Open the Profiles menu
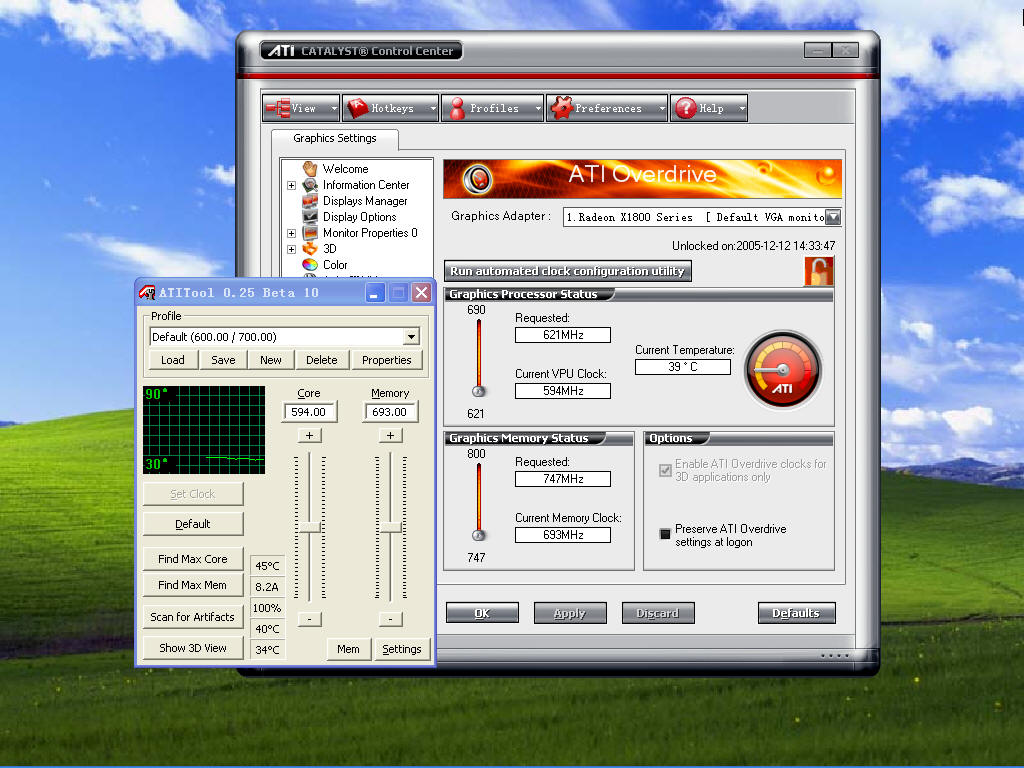This screenshot has height=768, width=1024. pos(492,108)
